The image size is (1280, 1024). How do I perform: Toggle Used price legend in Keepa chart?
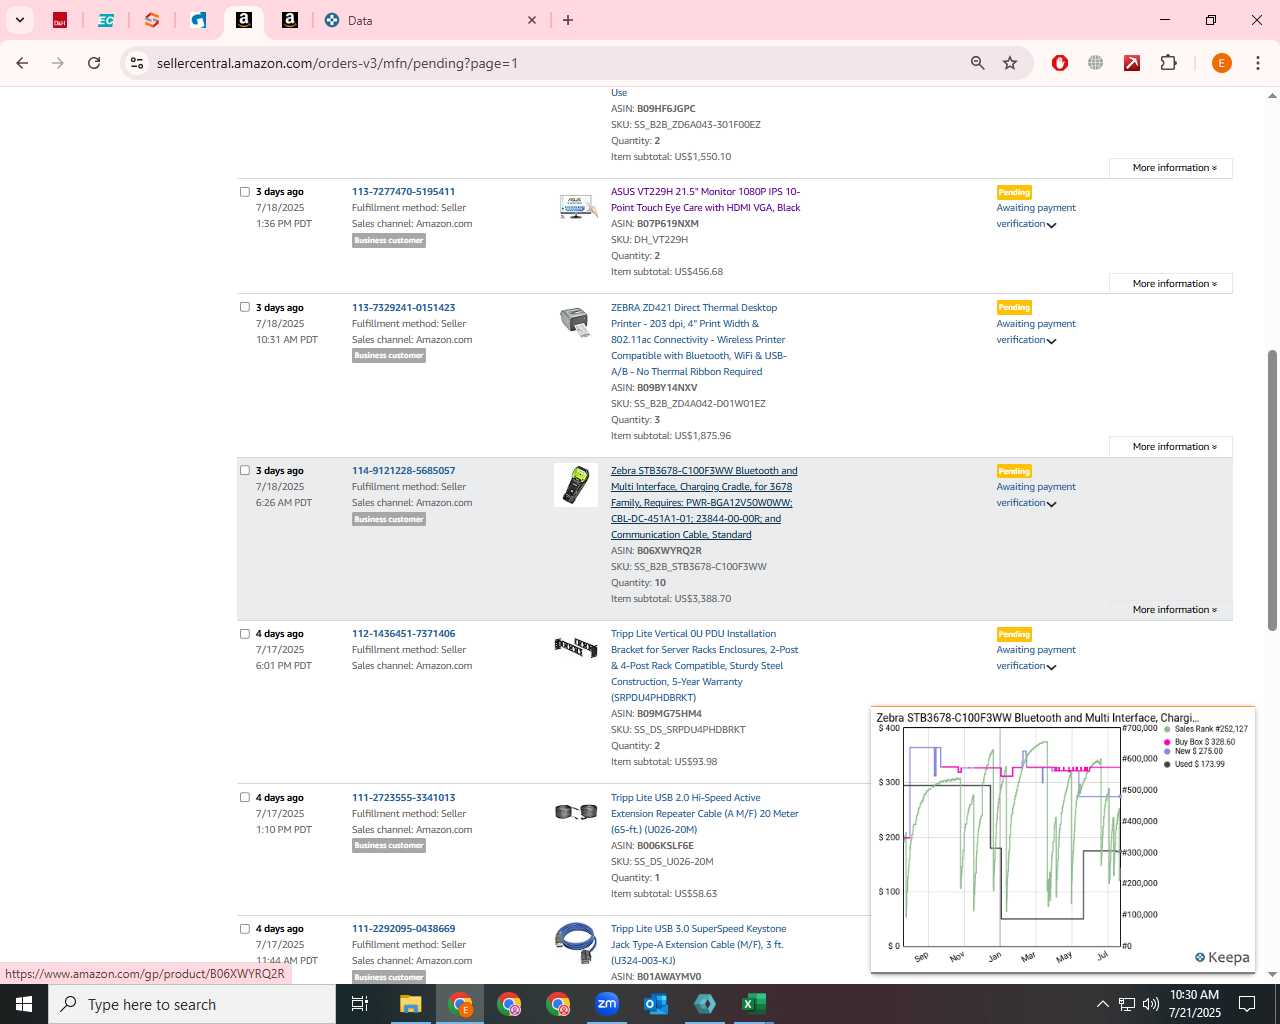1194,764
